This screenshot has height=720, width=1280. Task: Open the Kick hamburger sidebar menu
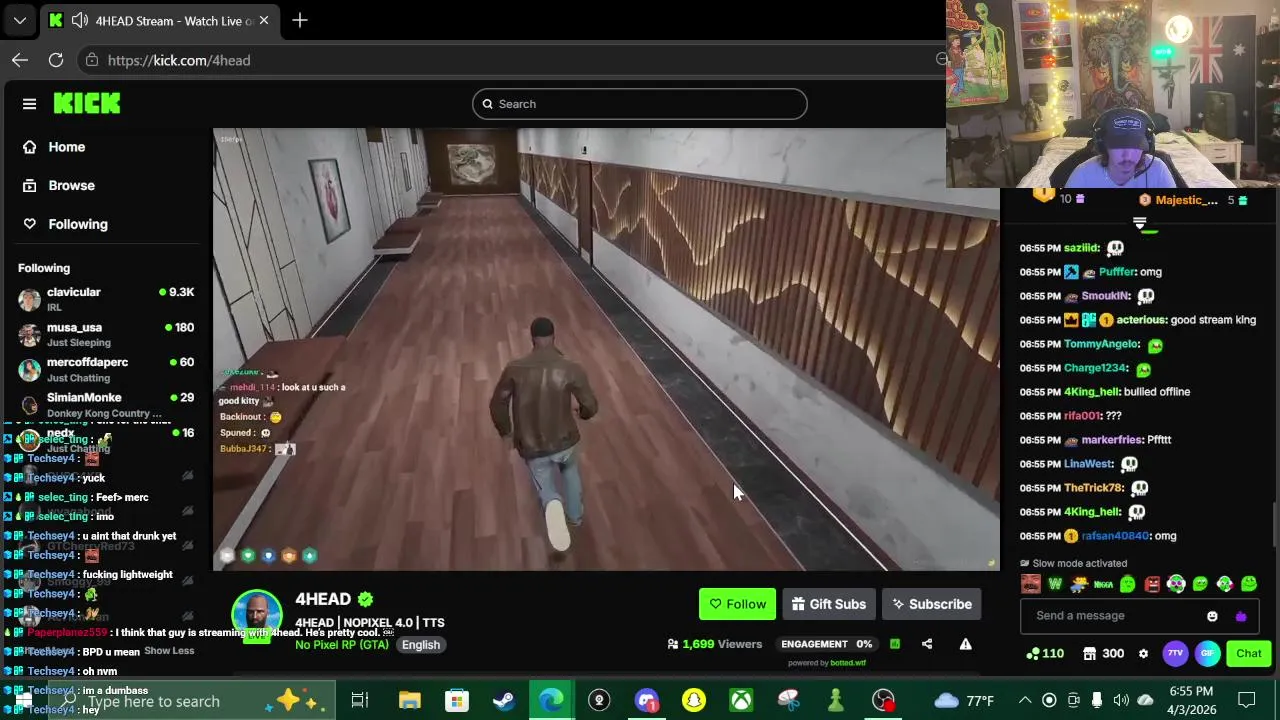click(29, 104)
